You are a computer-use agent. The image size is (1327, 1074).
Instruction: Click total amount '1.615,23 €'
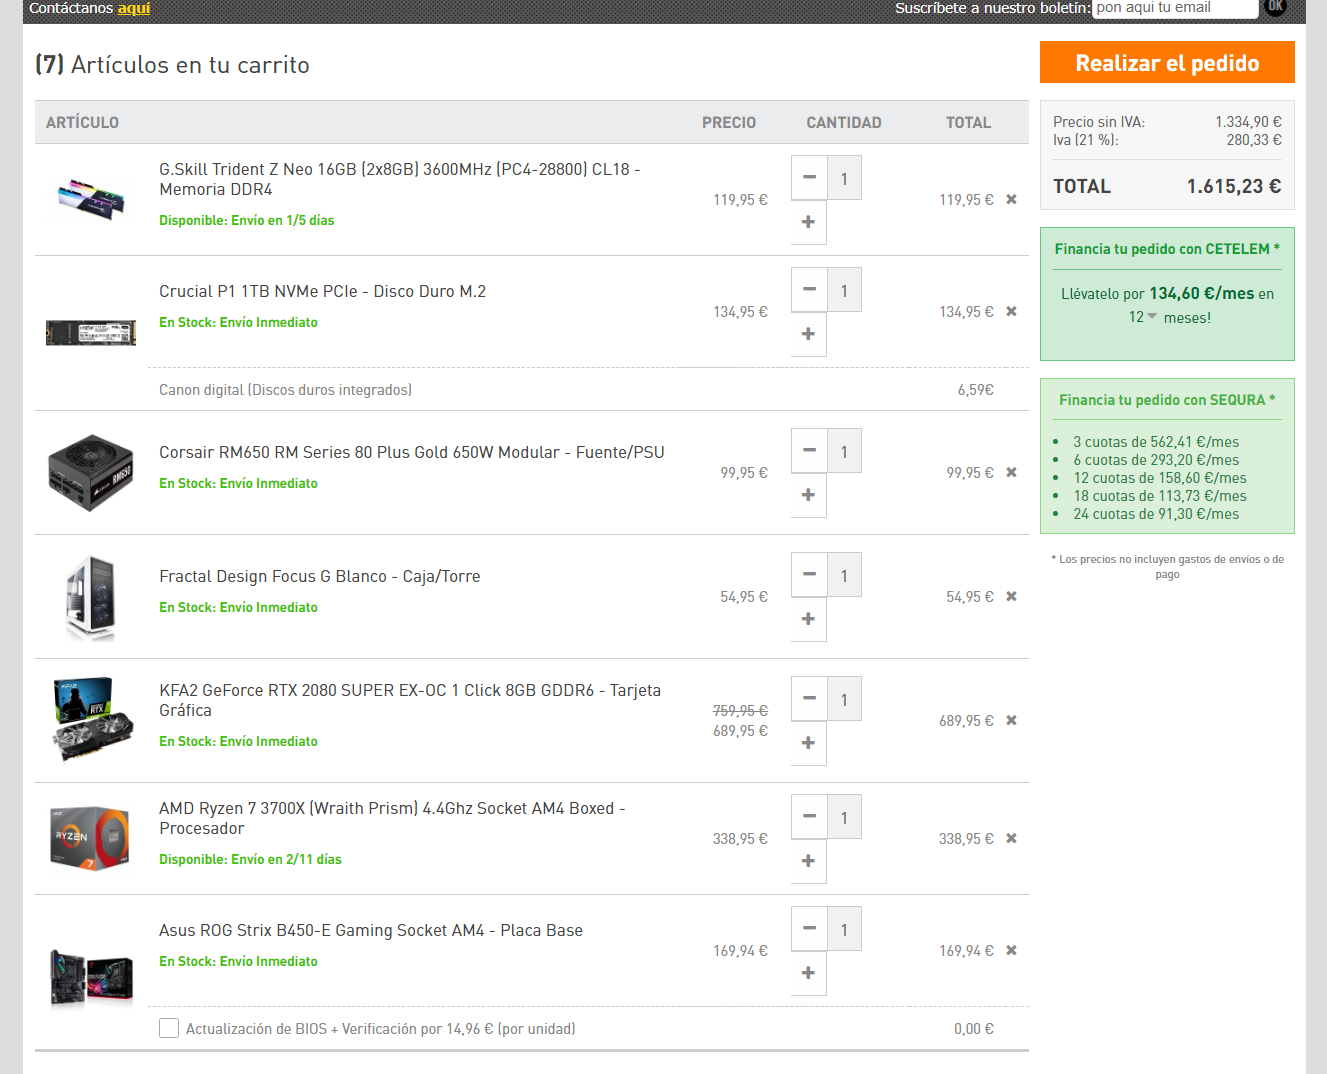1233,186
